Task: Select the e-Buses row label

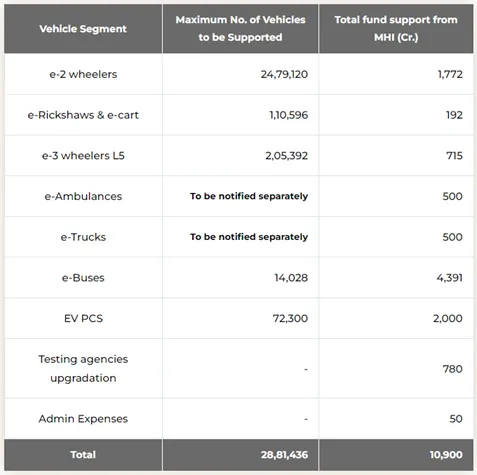Action: click(83, 278)
